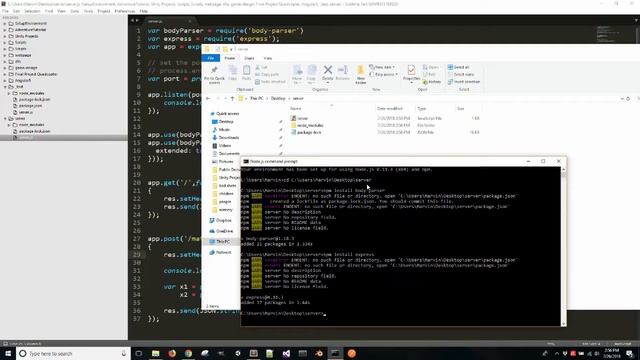Expand Final Project Quadcopter folder arrow
Image resolution: width=640 pixels, height=360 pixels.
tap(5, 74)
